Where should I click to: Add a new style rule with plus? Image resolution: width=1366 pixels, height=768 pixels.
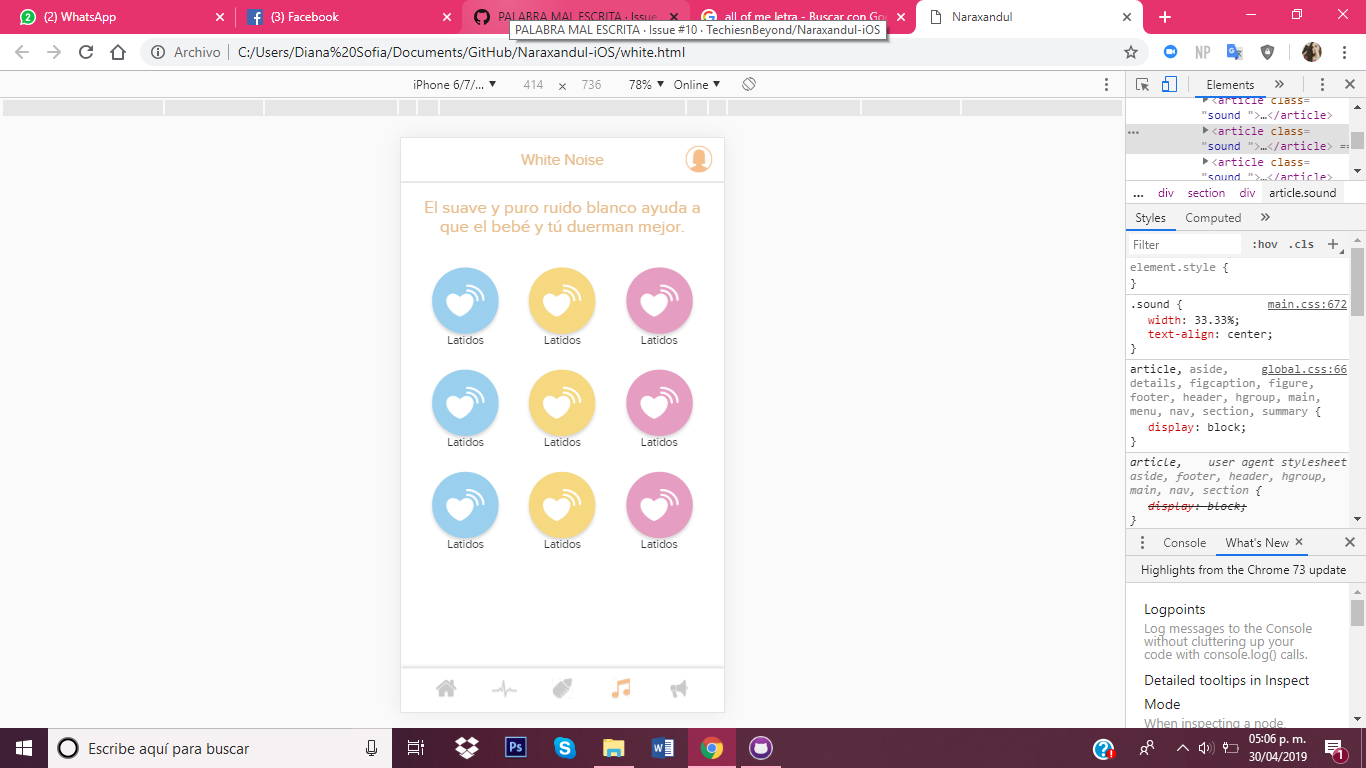(1332, 244)
